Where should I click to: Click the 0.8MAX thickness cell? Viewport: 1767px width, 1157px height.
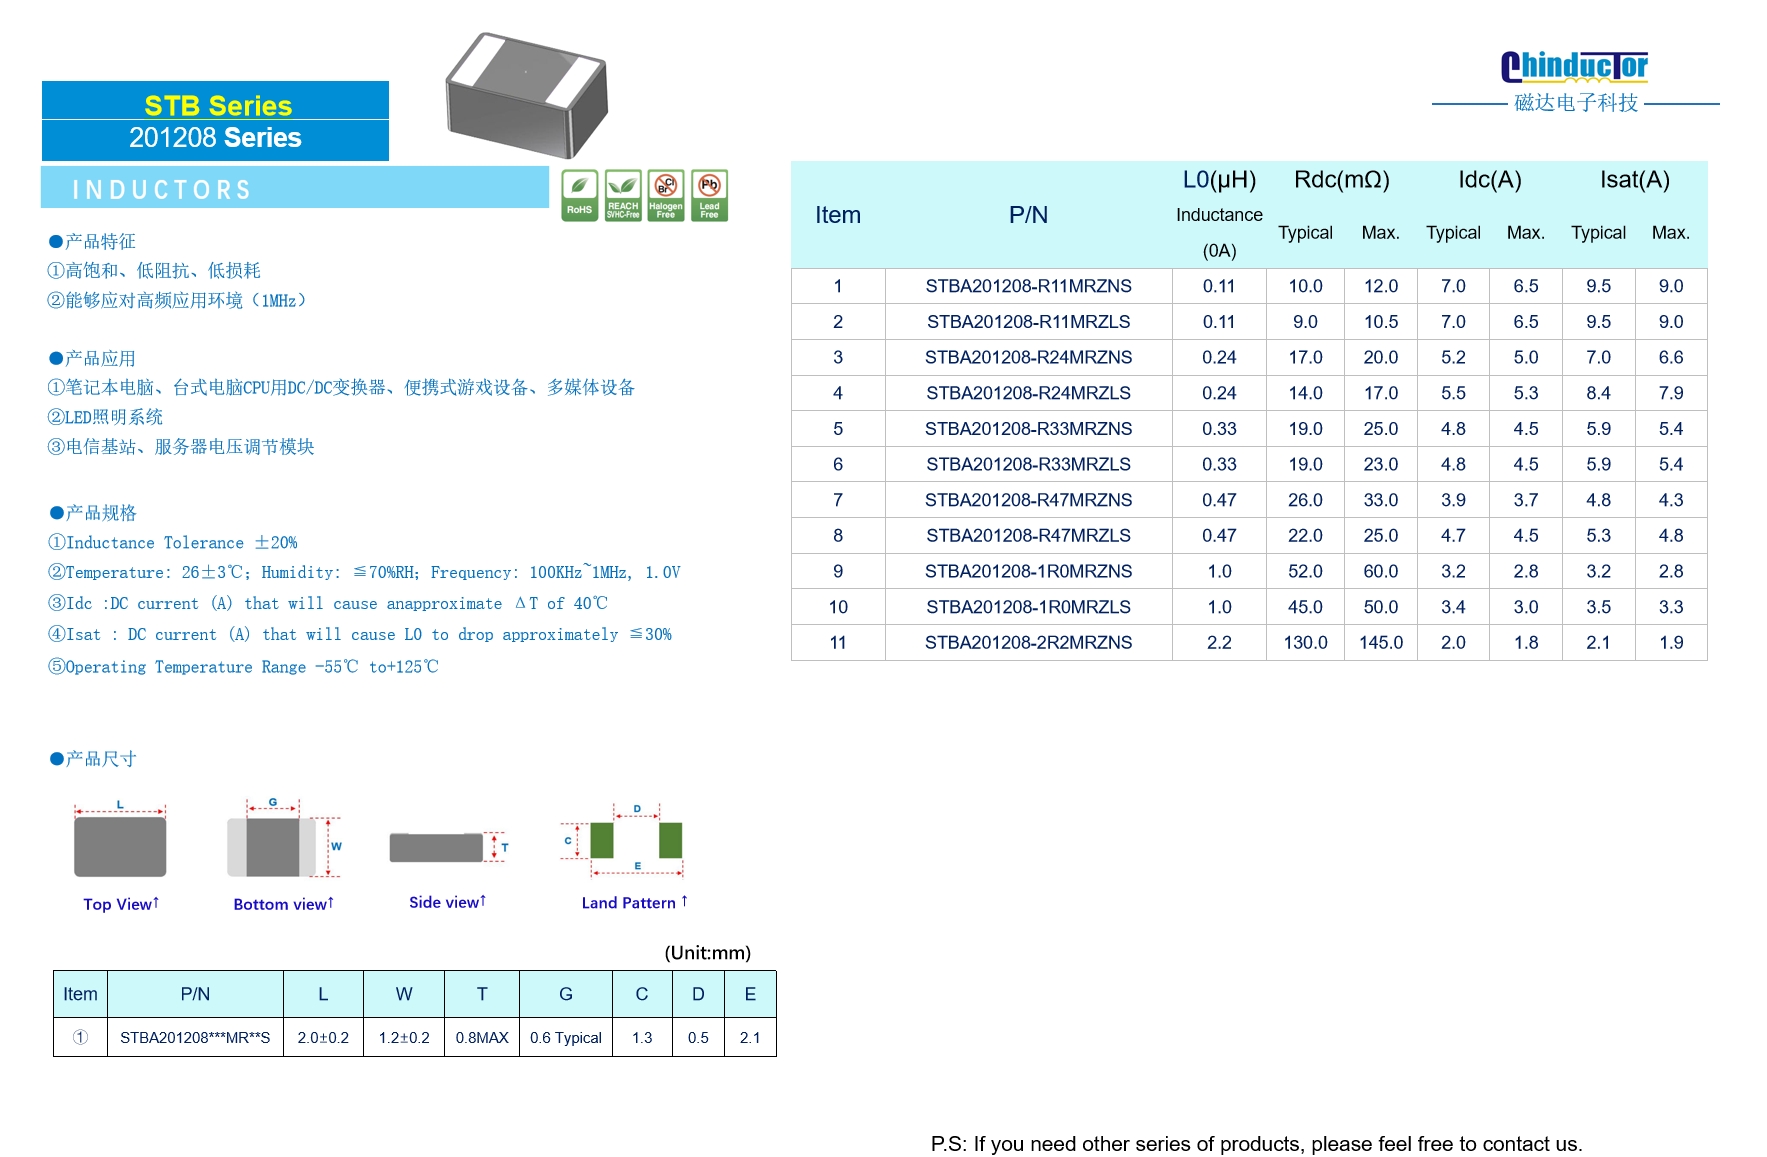point(482,1038)
